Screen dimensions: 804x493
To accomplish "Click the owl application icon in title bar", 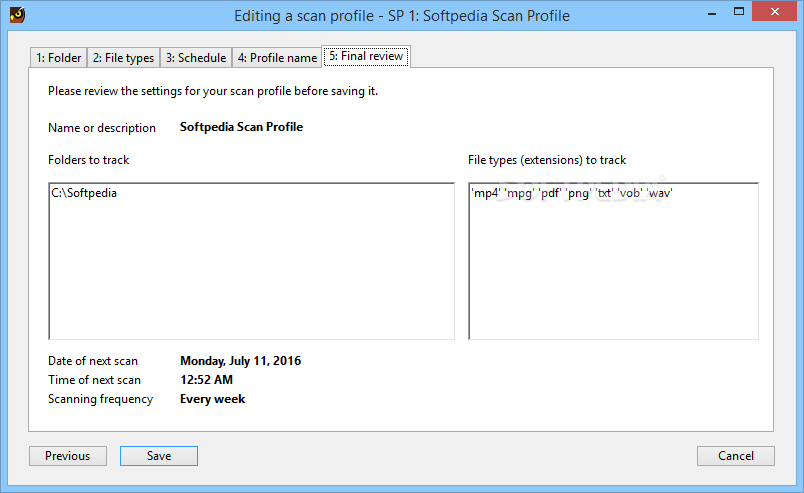I will [x=17, y=15].
